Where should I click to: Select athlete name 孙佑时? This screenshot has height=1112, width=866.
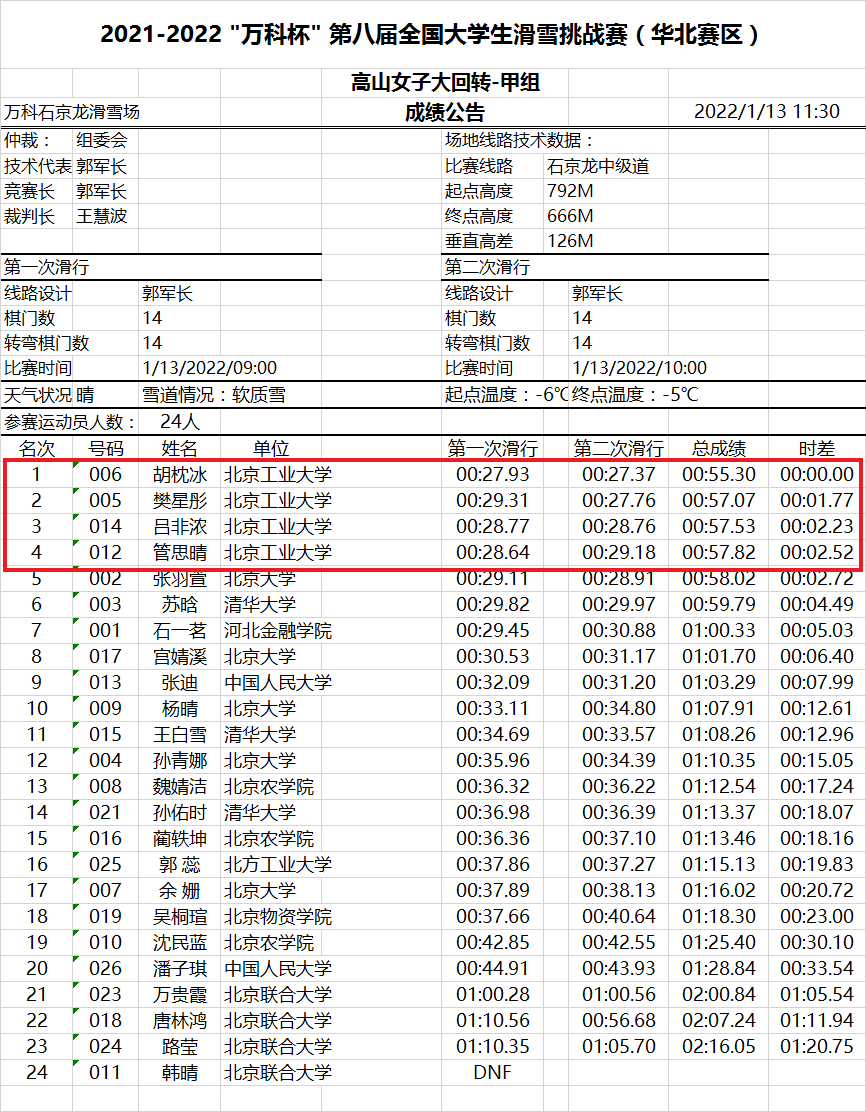pyautogui.click(x=179, y=812)
